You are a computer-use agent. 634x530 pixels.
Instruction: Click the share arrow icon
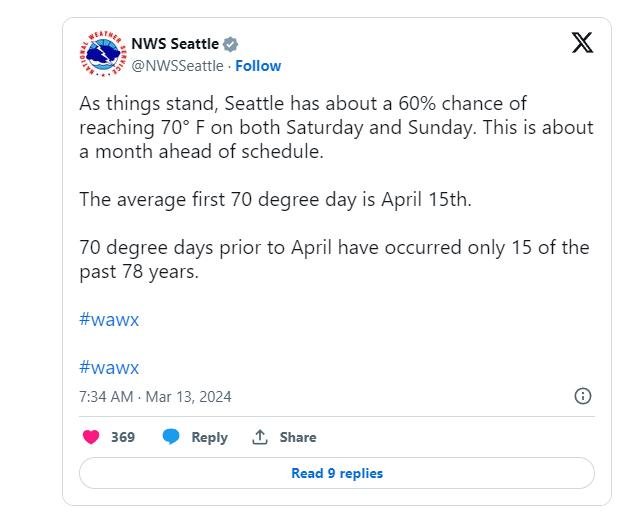(260, 437)
